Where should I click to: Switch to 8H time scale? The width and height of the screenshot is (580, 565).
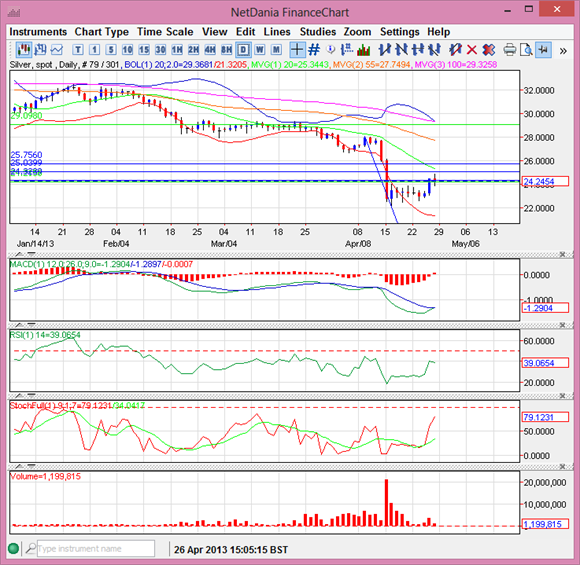click(226, 50)
